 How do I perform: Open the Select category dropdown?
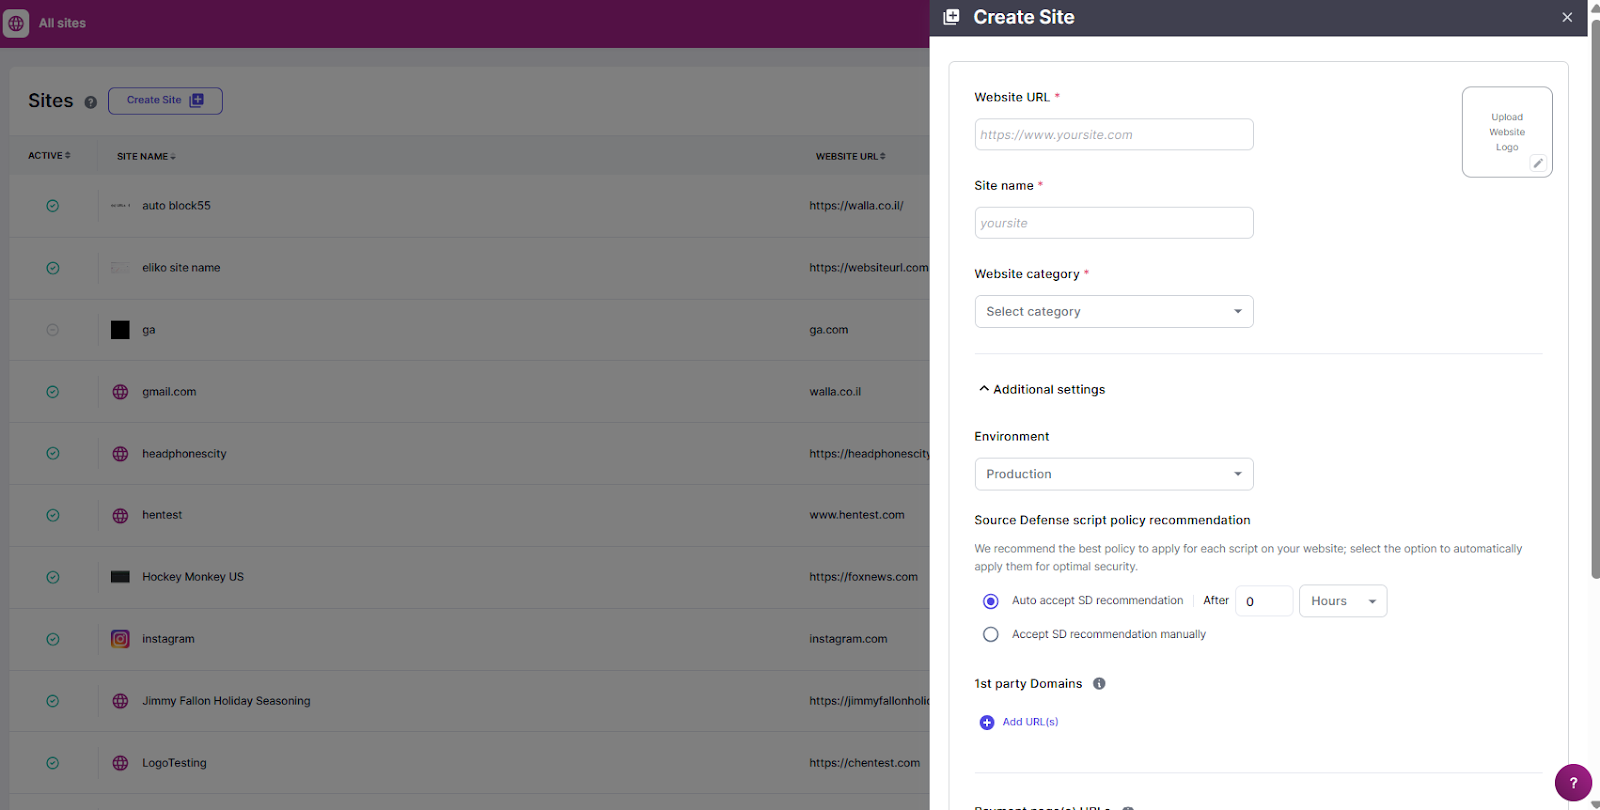coord(1113,312)
